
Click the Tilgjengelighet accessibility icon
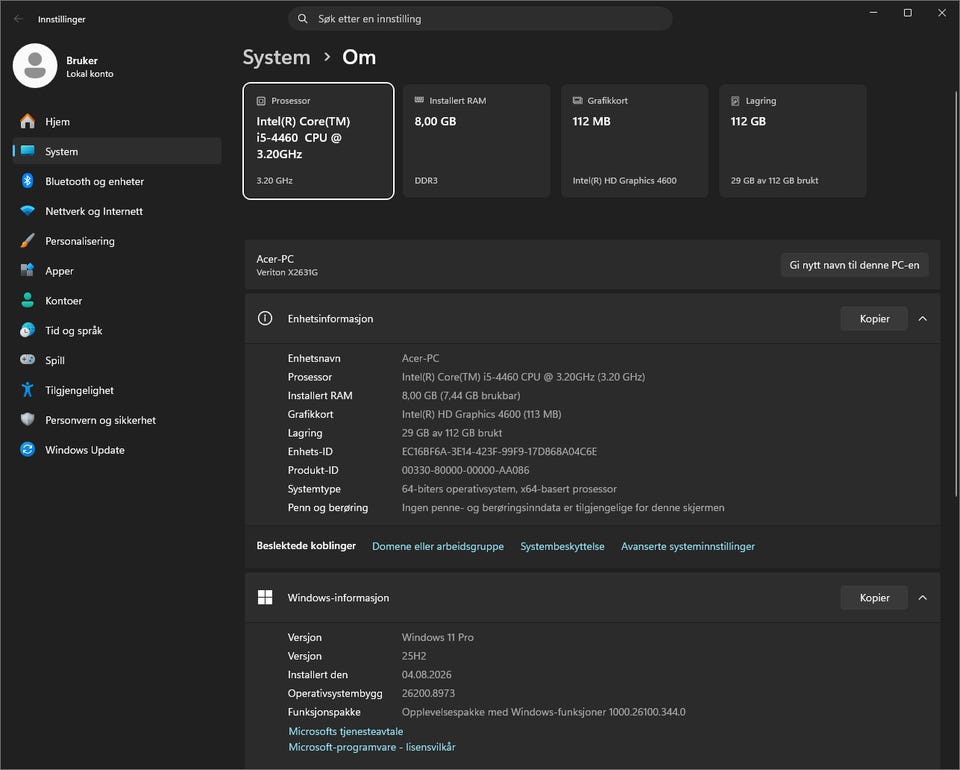point(27,389)
